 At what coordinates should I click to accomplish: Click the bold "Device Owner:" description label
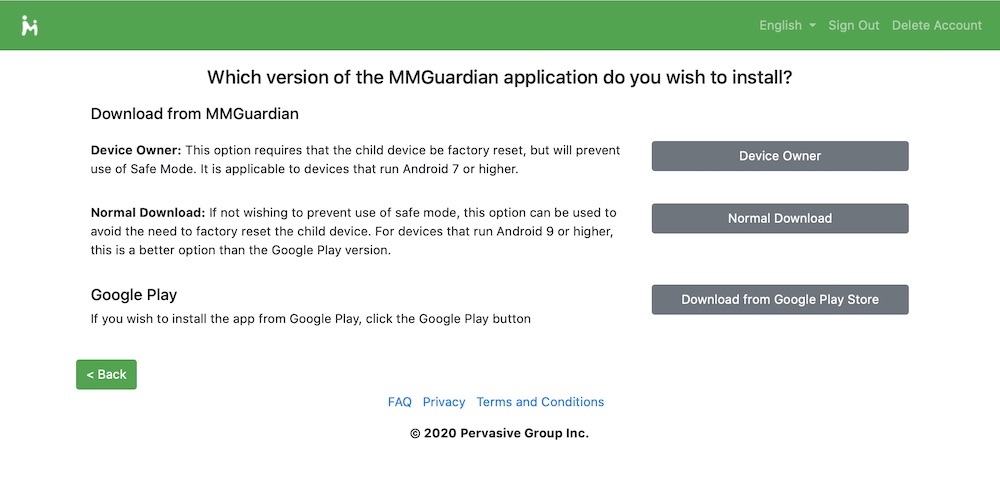pos(136,150)
